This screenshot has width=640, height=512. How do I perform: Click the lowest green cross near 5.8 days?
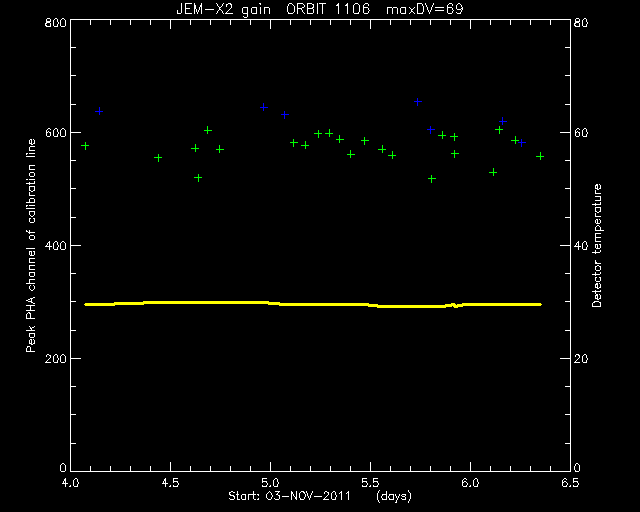coord(432,179)
